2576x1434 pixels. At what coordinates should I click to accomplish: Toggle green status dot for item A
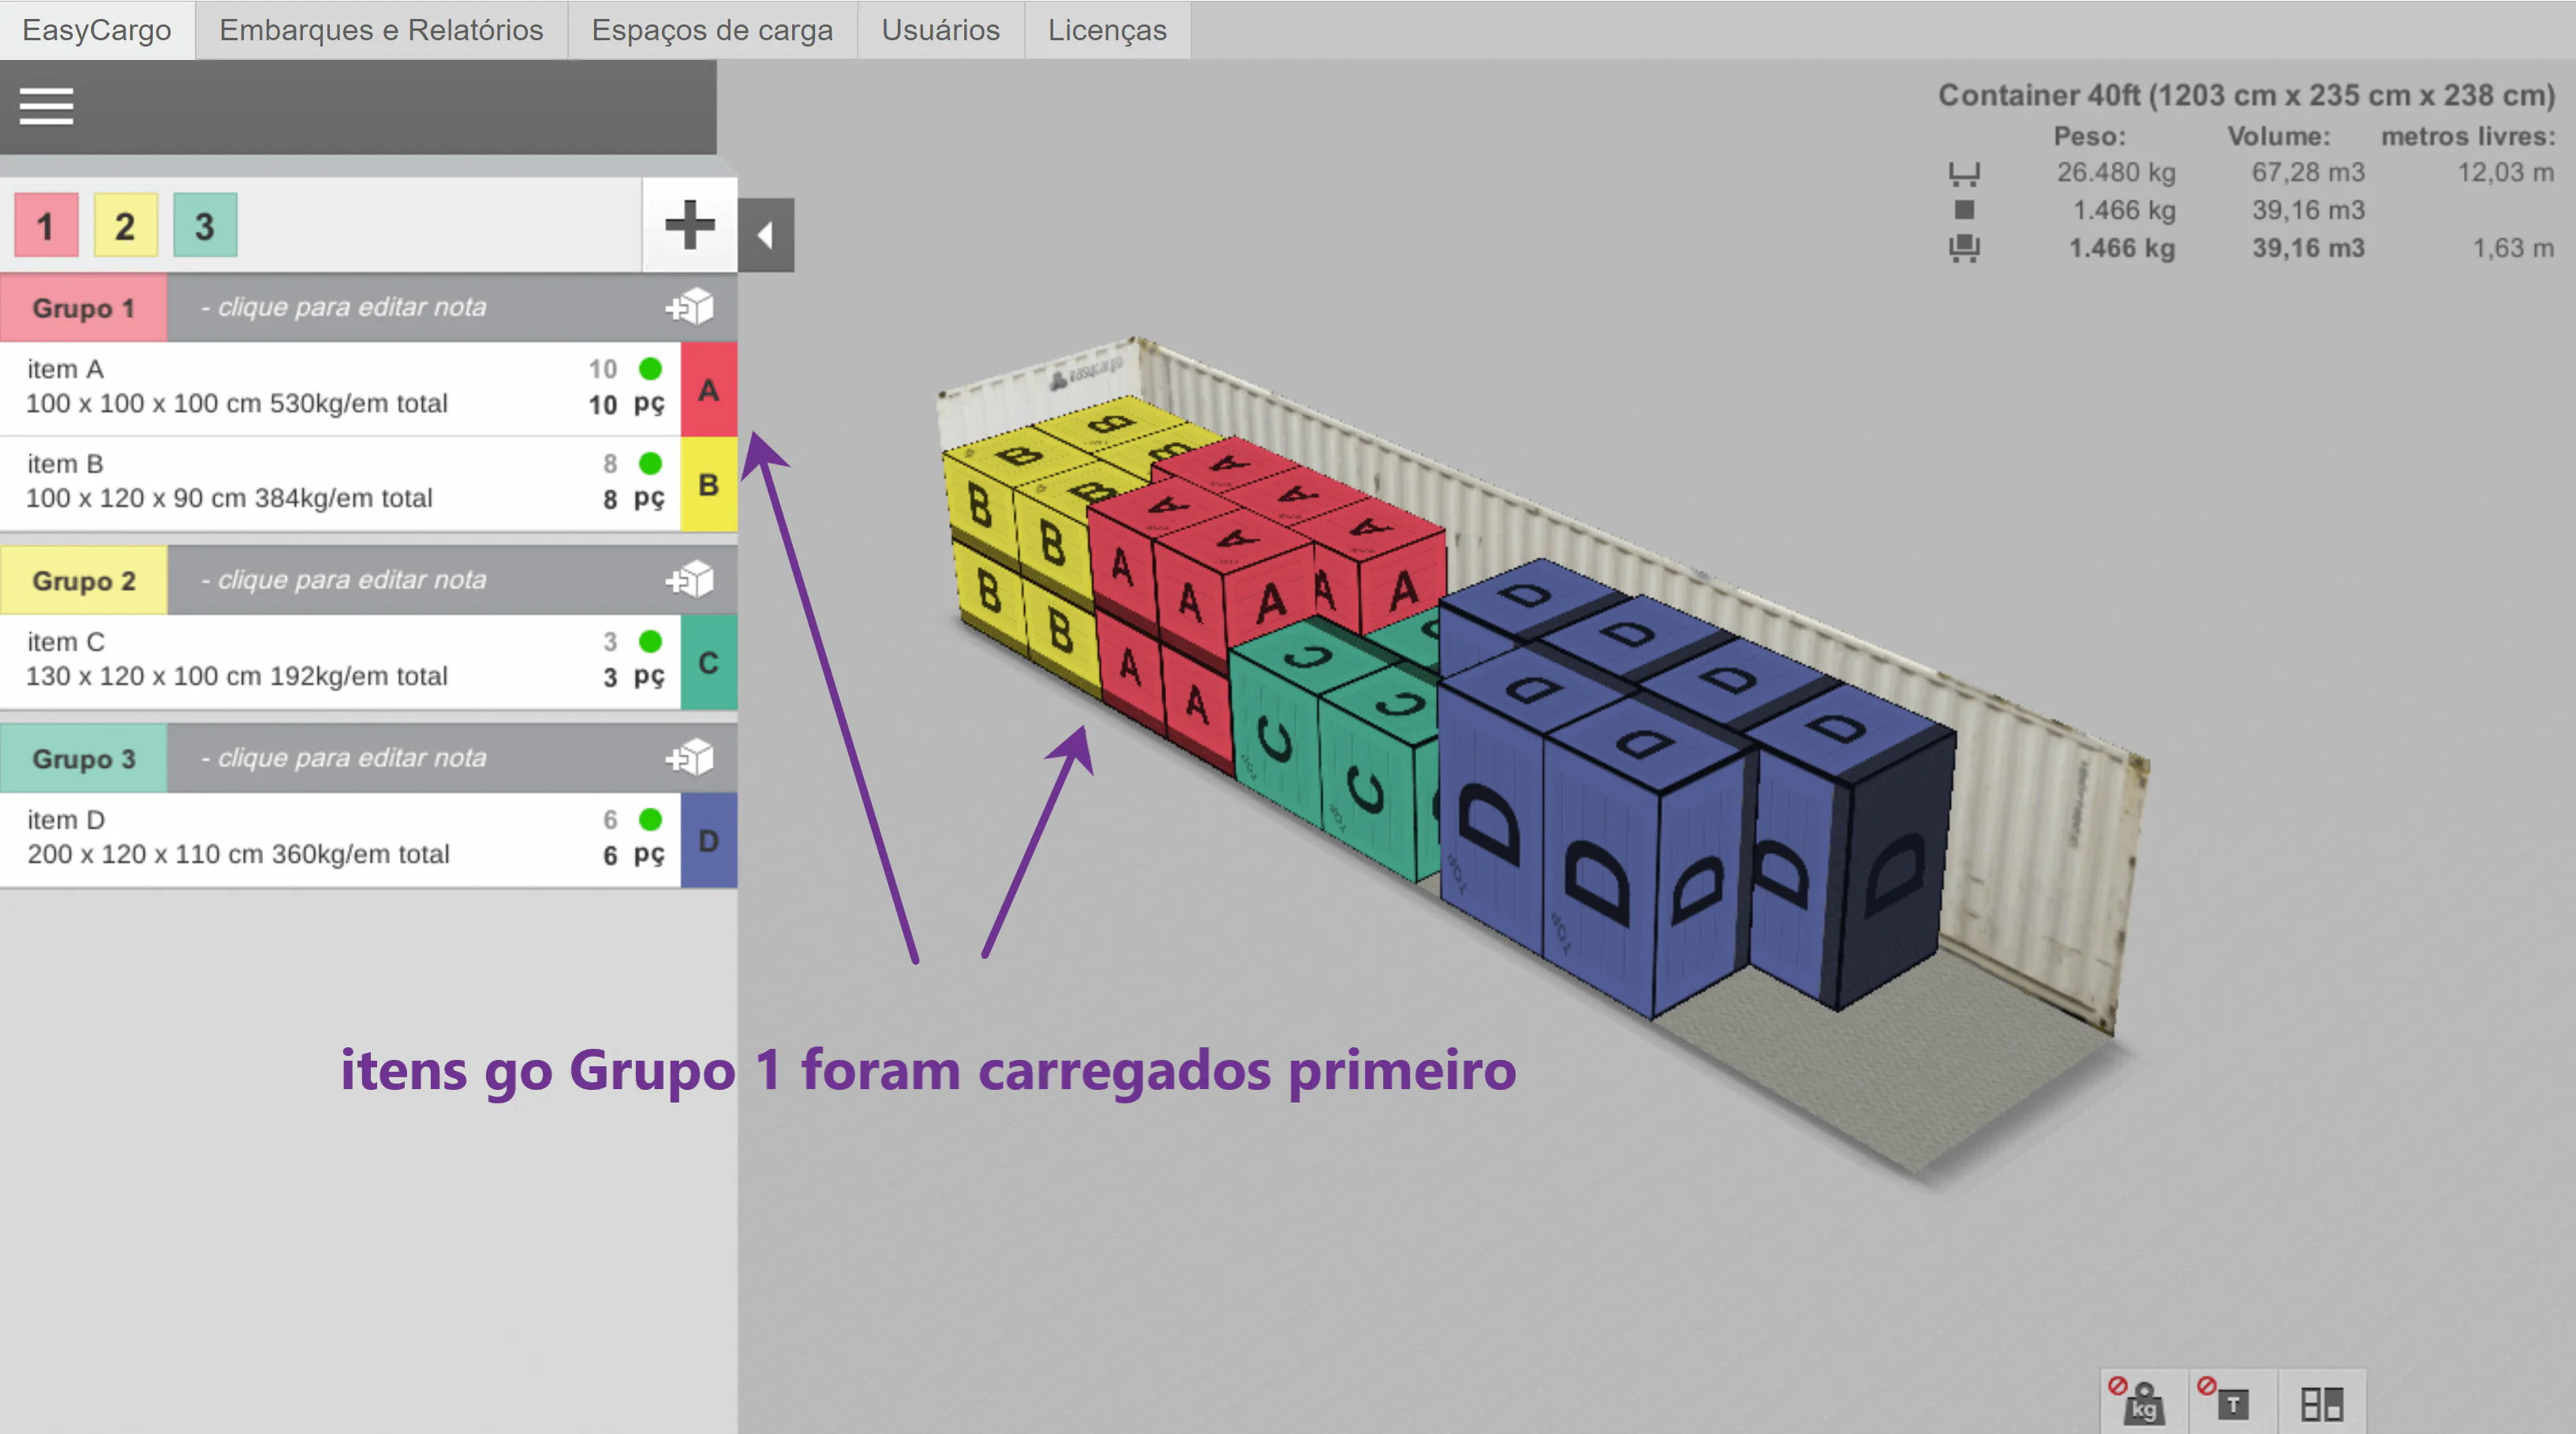(650, 369)
